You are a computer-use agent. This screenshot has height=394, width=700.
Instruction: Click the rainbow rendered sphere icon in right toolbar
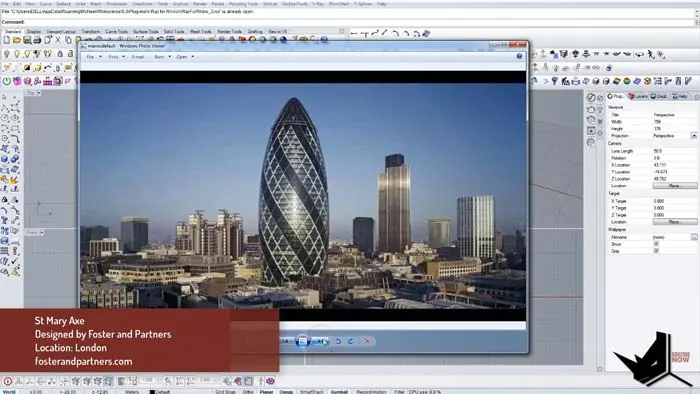627,81
